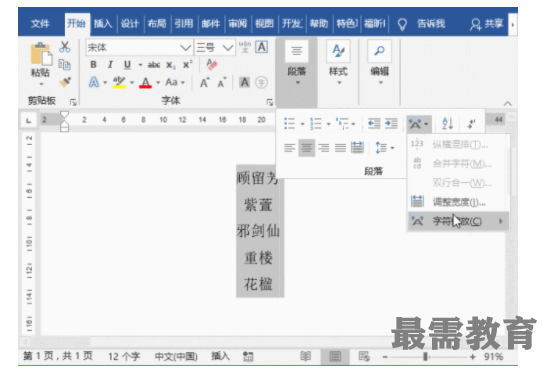Click the Align Left icon
Image resolution: width=543 pixels, height=373 pixels.
290,148
